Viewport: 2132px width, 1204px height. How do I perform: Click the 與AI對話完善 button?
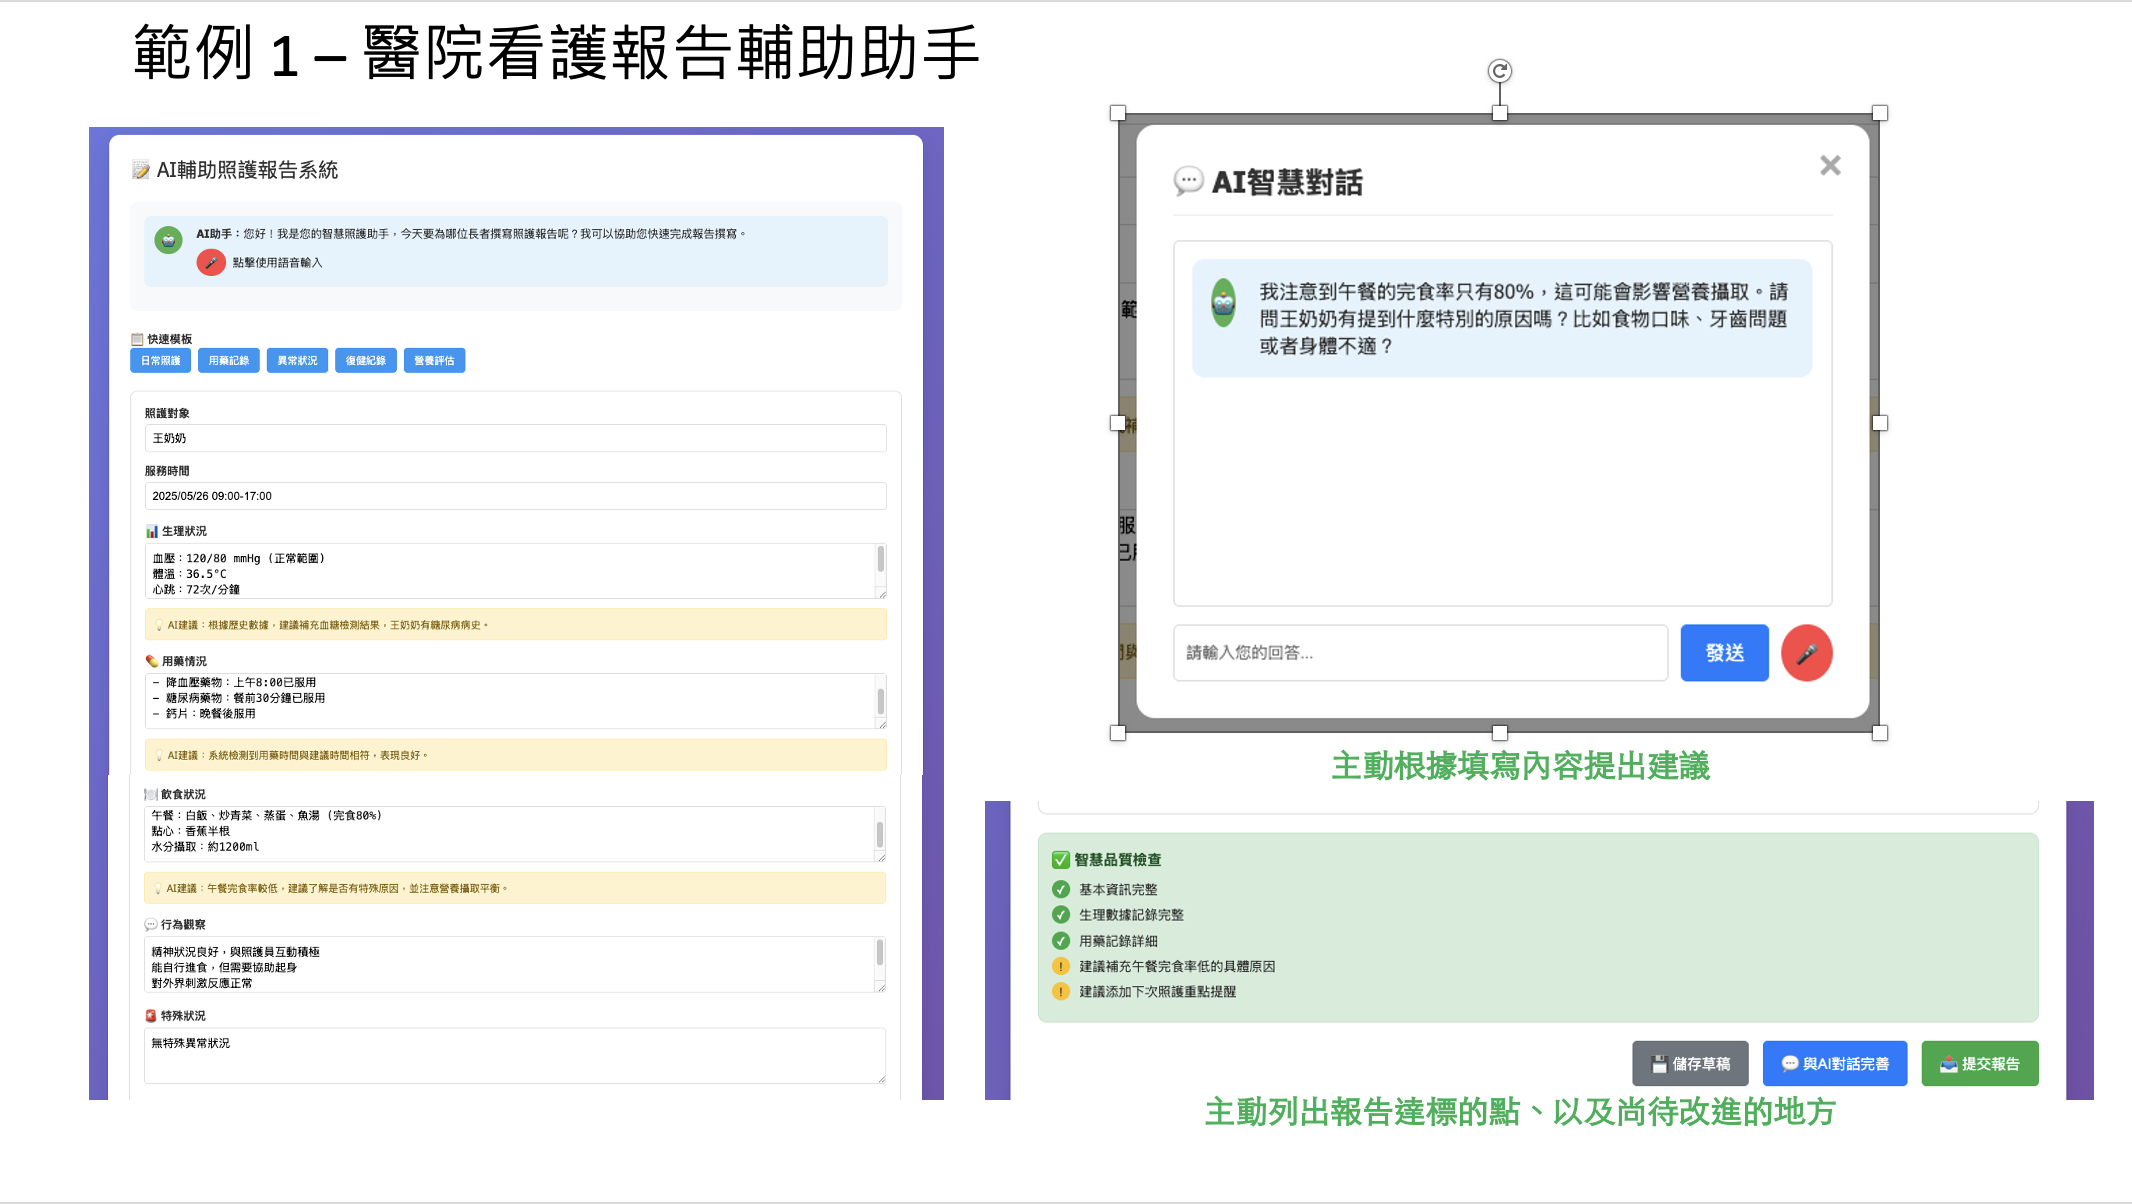tap(1834, 1064)
